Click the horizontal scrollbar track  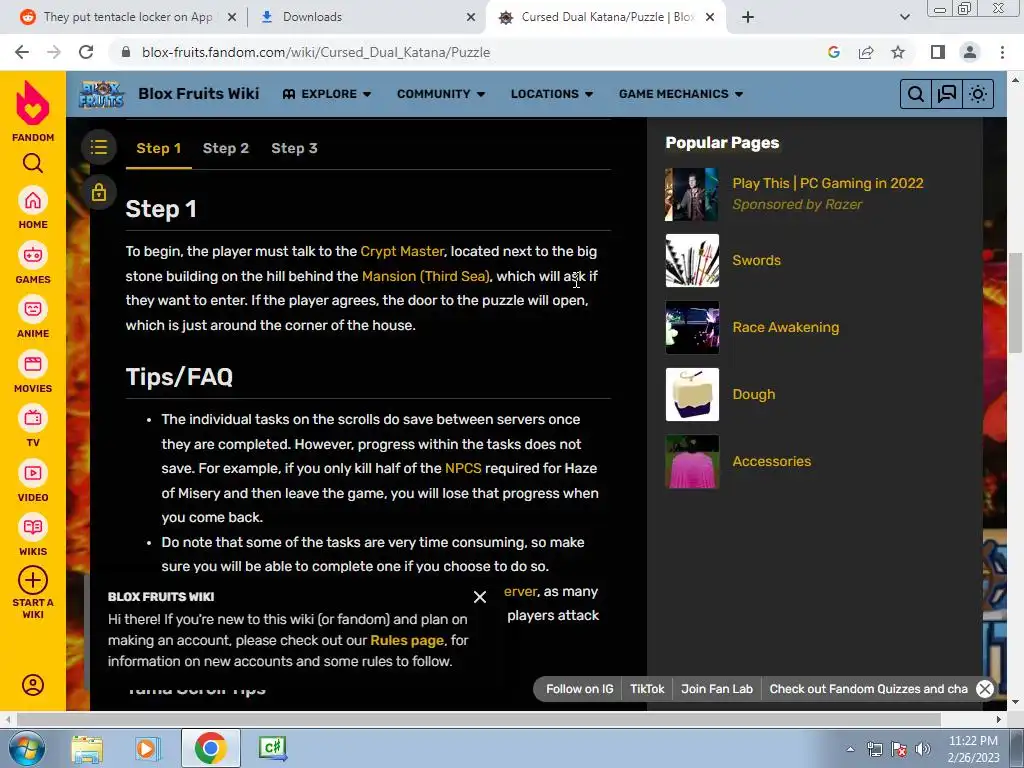502,719
